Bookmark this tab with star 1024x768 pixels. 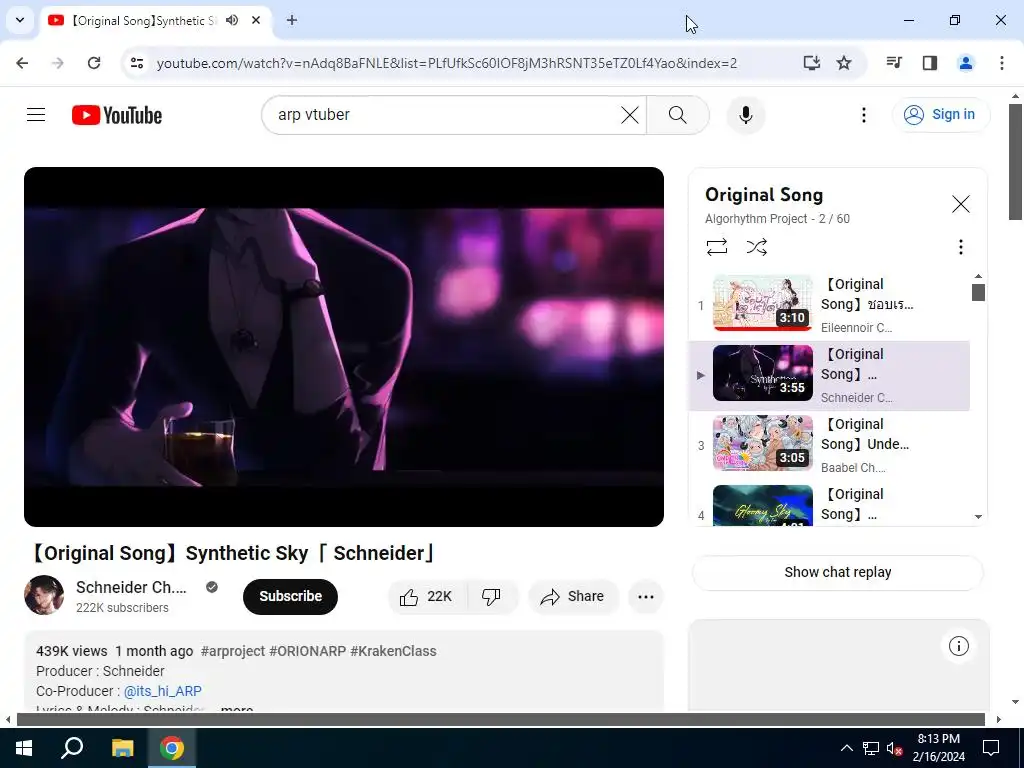coord(844,63)
